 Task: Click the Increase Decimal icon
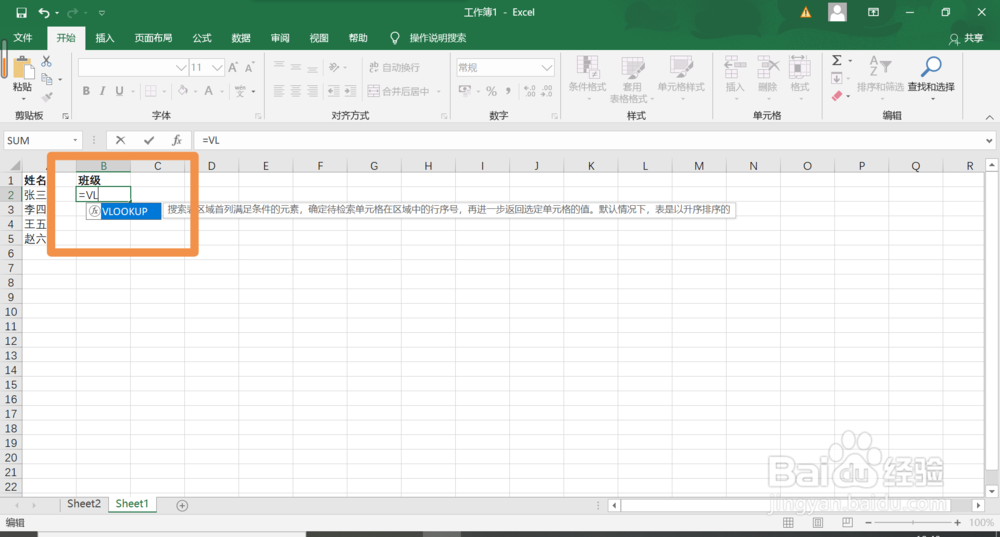[529, 91]
